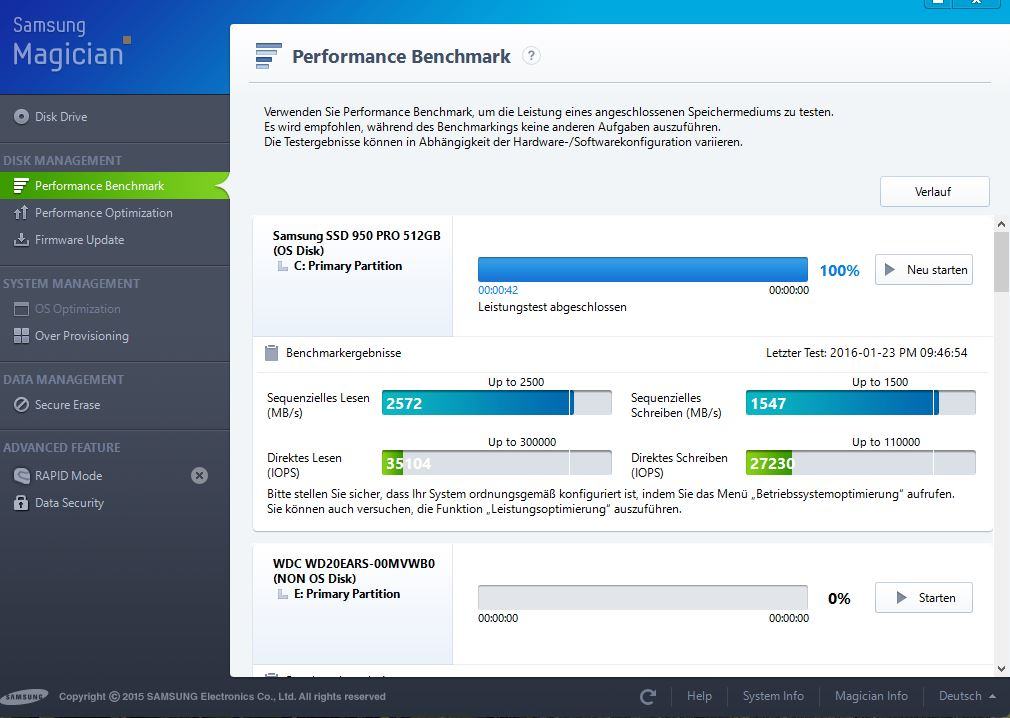Click the Direktes Schreiben result bar 27230
This screenshot has height=718, width=1010.
(x=861, y=462)
